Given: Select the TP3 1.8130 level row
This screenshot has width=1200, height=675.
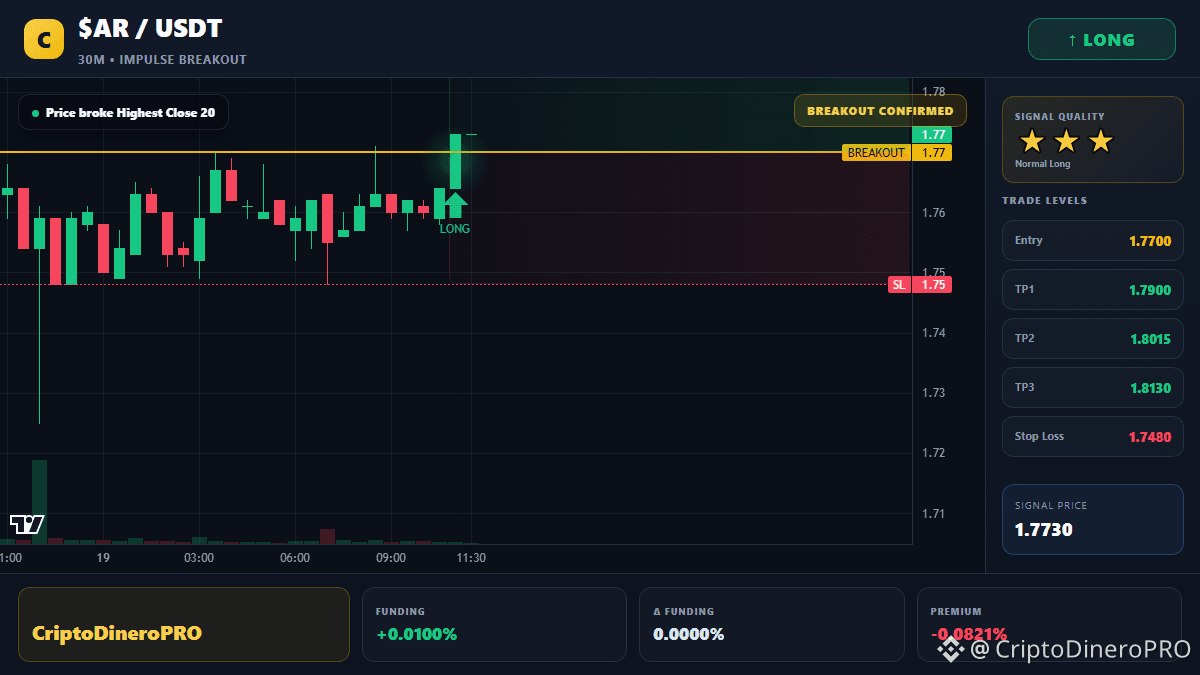Looking at the screenshot, I should [1093, 387].
